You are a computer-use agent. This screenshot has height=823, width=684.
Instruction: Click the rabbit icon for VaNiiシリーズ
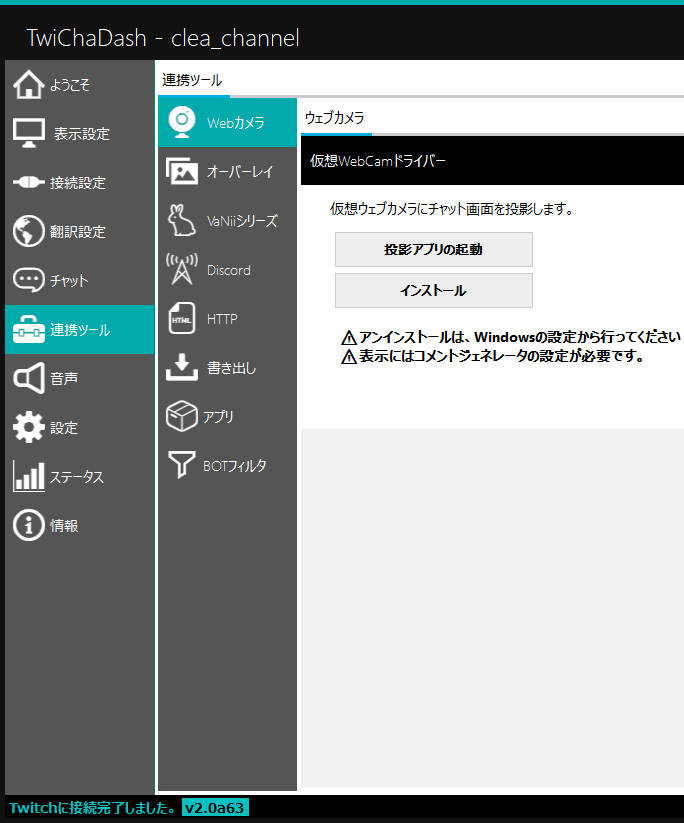pos(182,220)
